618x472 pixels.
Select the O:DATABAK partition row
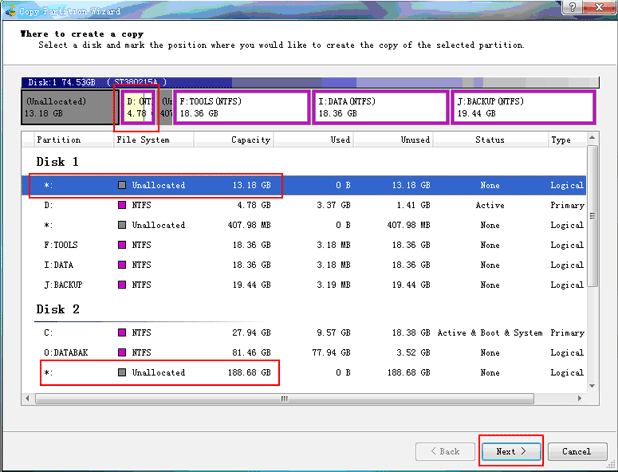click(x=304, y=353)
